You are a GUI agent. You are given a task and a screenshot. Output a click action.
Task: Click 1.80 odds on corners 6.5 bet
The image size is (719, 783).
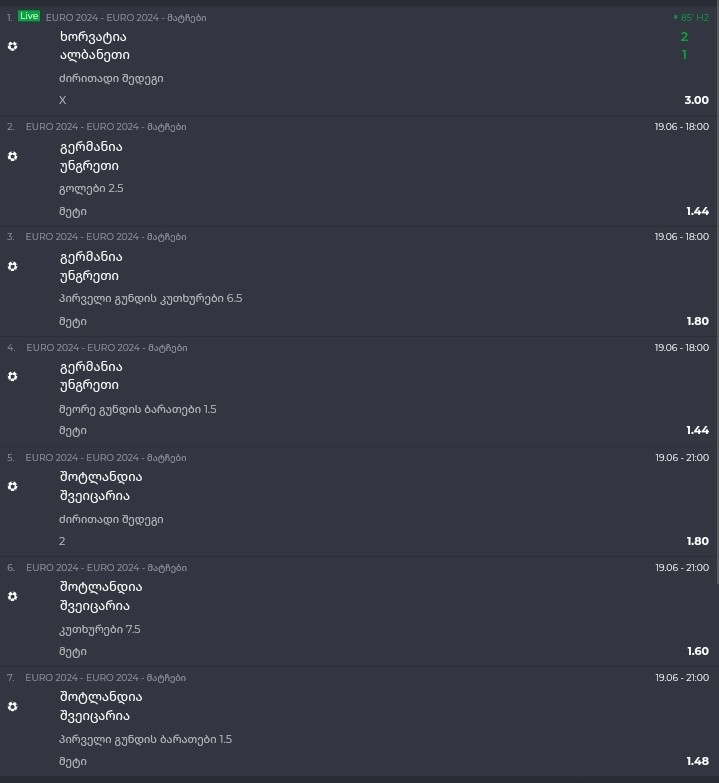697,321
